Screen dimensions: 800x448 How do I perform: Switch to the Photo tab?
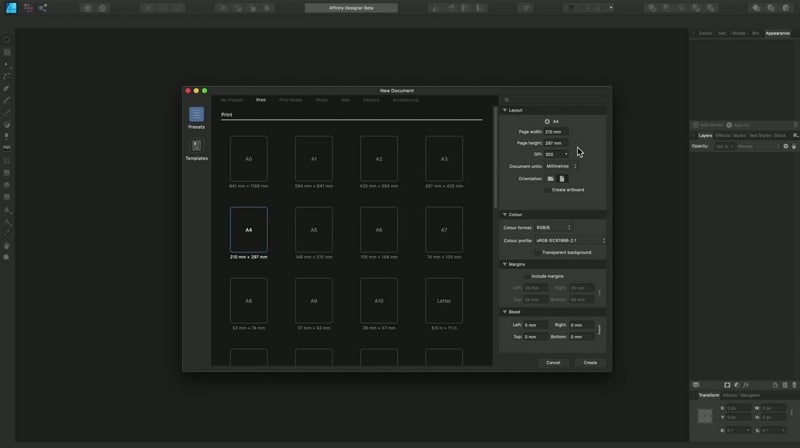[322, 100]
